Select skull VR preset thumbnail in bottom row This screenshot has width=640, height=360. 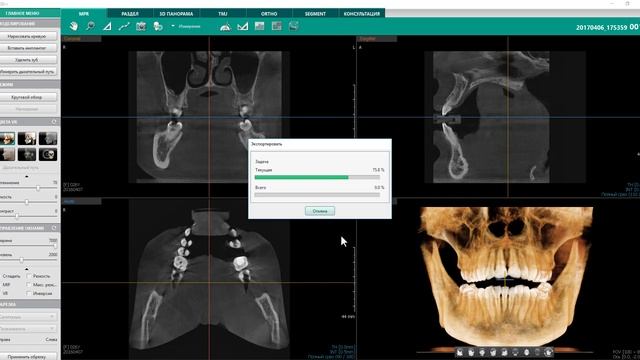click(48, 154)
